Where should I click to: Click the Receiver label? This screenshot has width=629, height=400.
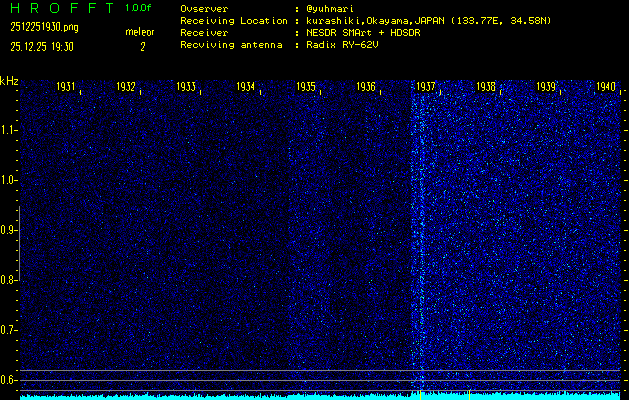[204, 33]
